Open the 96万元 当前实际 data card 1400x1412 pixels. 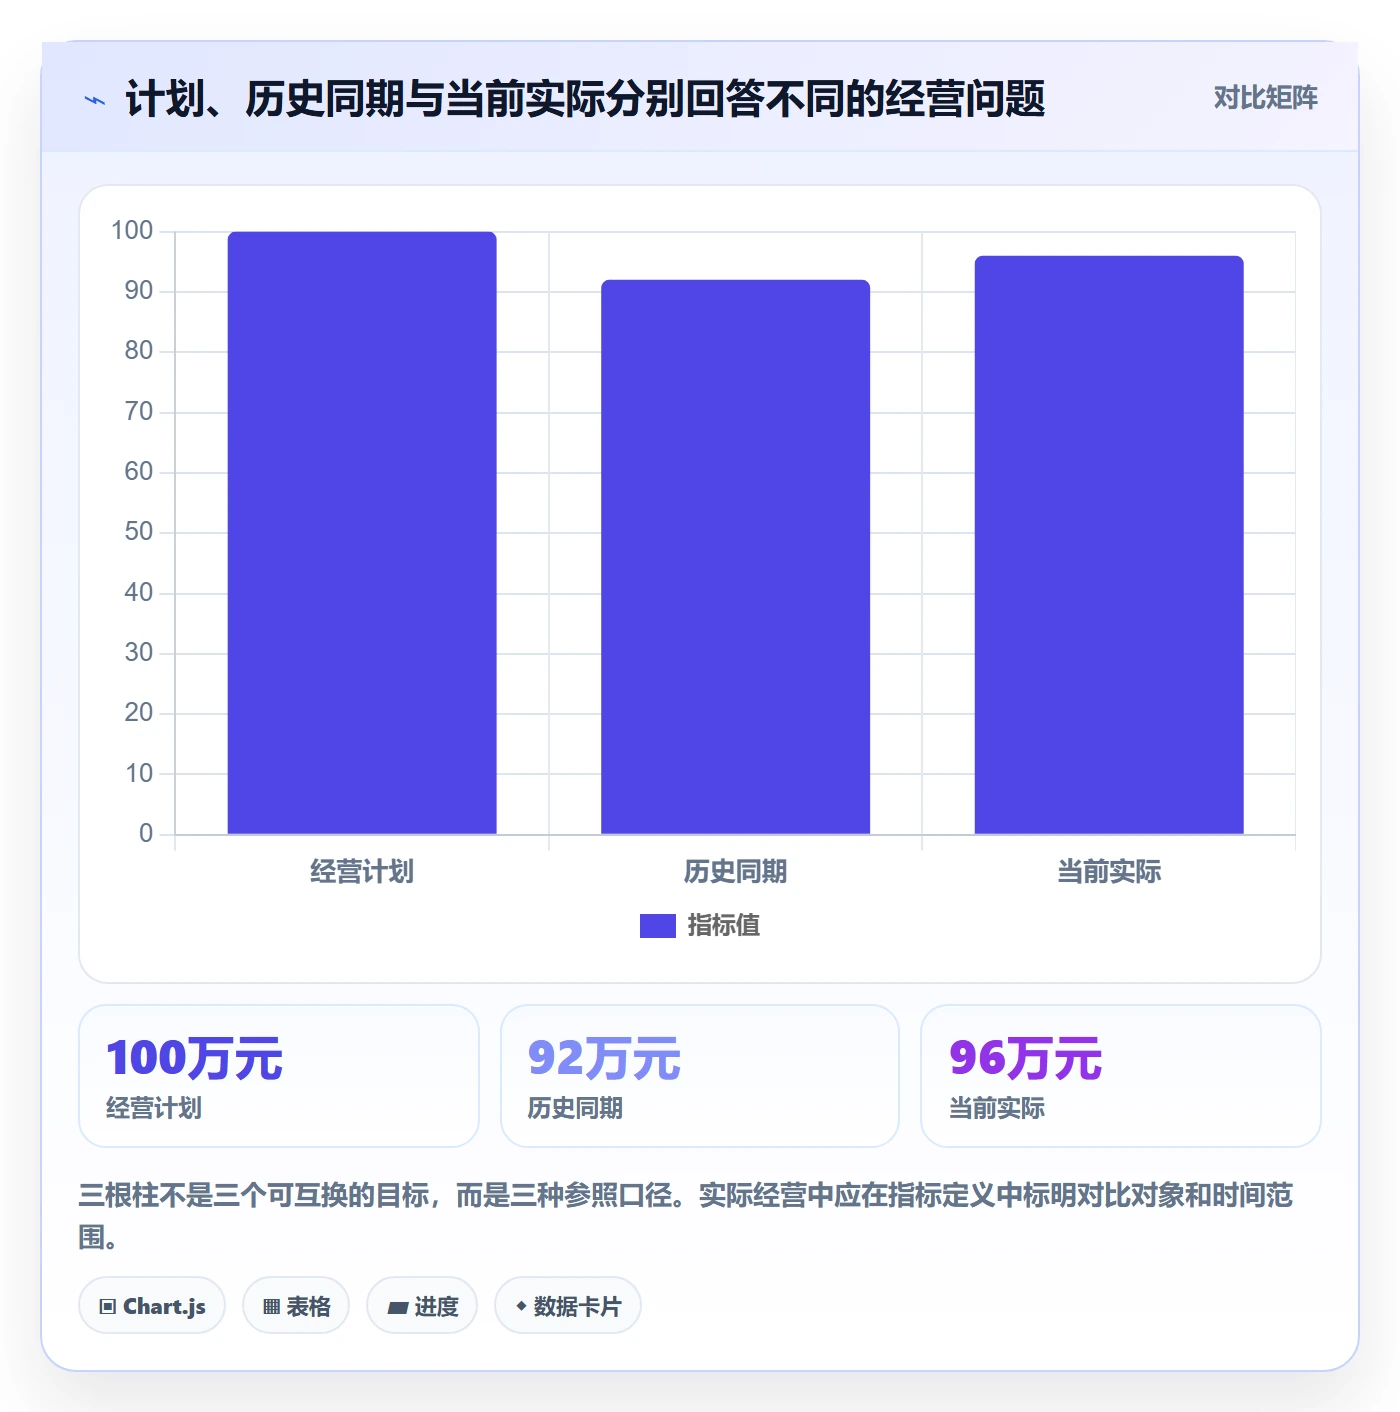1121,1076
